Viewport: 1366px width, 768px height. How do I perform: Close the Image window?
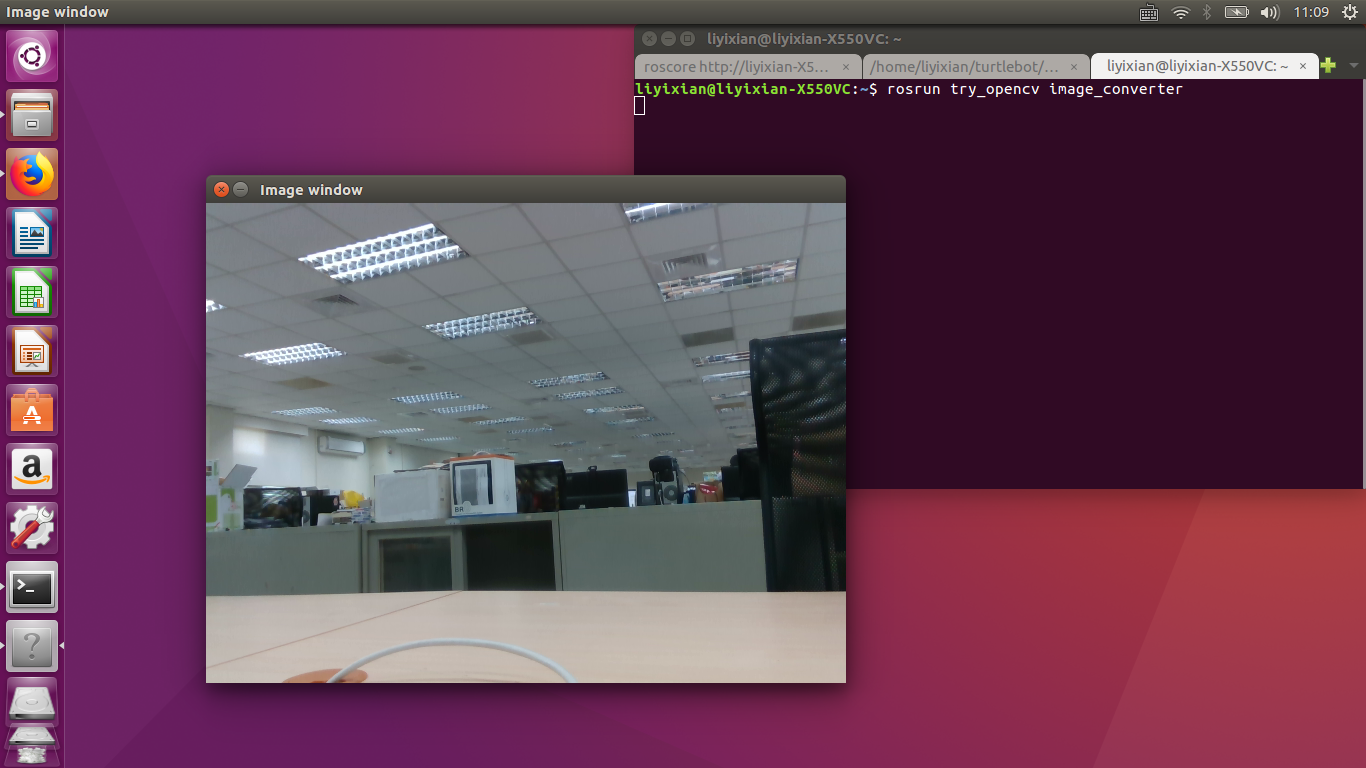[222, 189]
